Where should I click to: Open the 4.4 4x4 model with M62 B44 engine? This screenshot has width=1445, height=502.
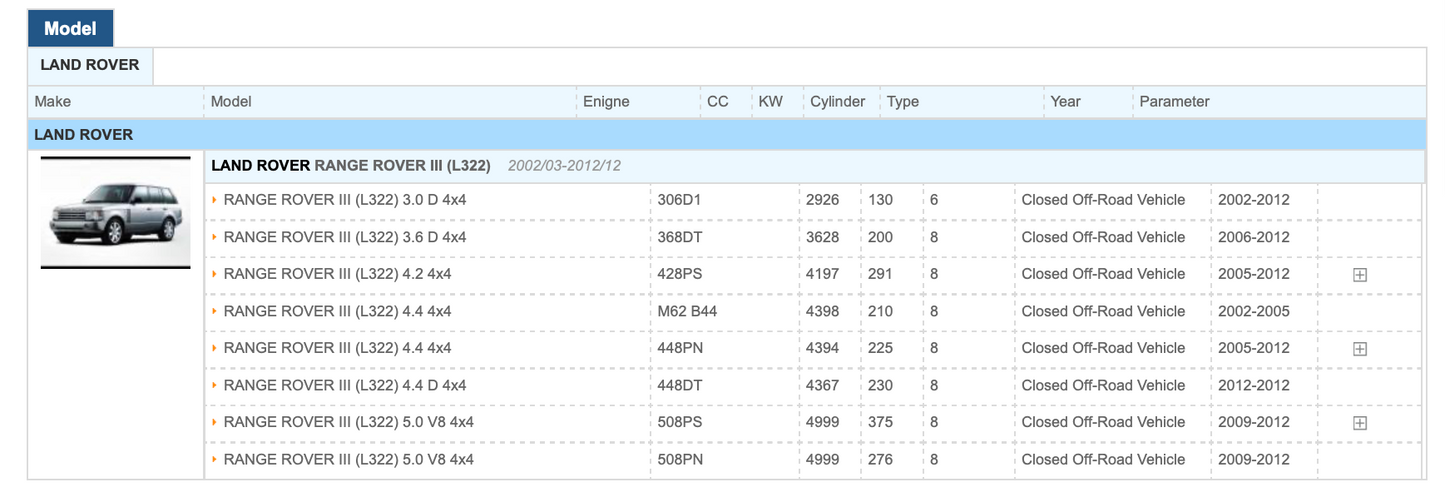[x=337, y=311]
